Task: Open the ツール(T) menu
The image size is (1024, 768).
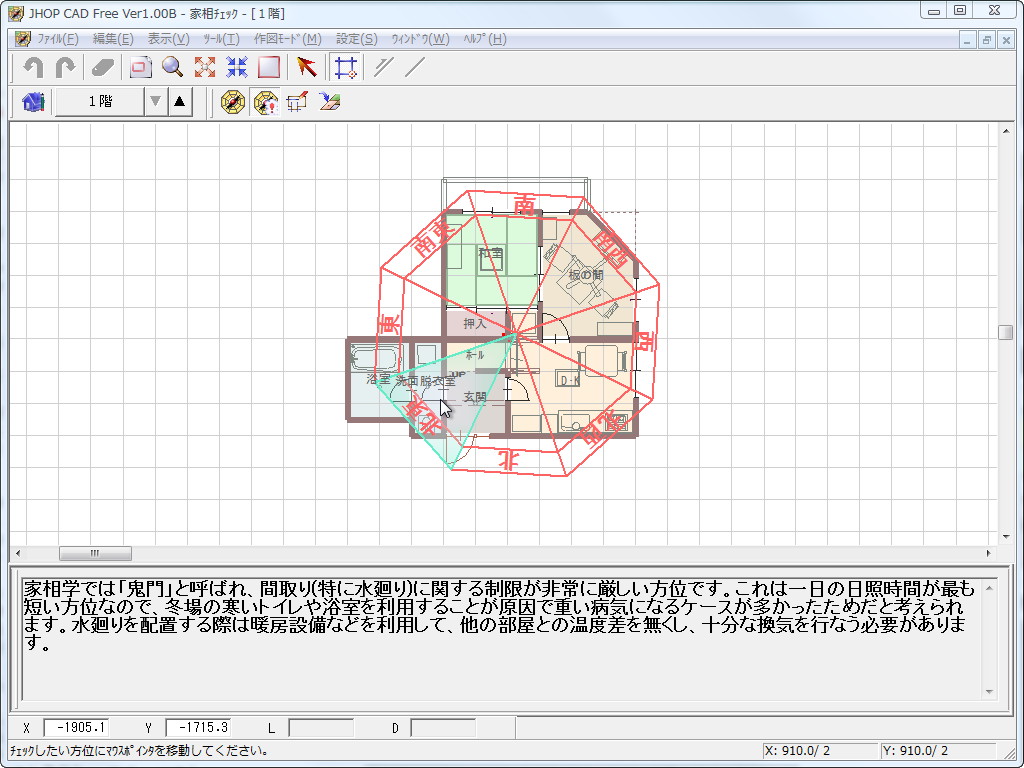Action: click(221, 39)
